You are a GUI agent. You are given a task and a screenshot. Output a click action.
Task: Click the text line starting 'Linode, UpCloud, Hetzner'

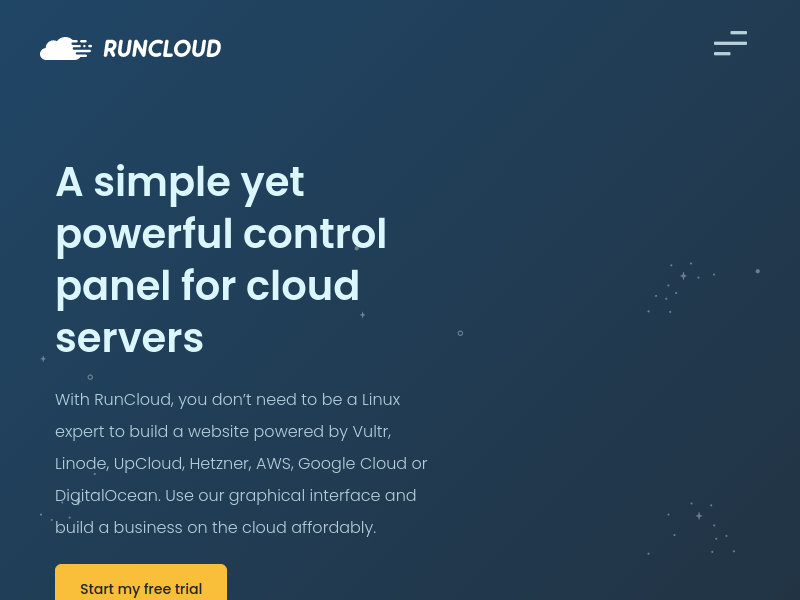241,464
